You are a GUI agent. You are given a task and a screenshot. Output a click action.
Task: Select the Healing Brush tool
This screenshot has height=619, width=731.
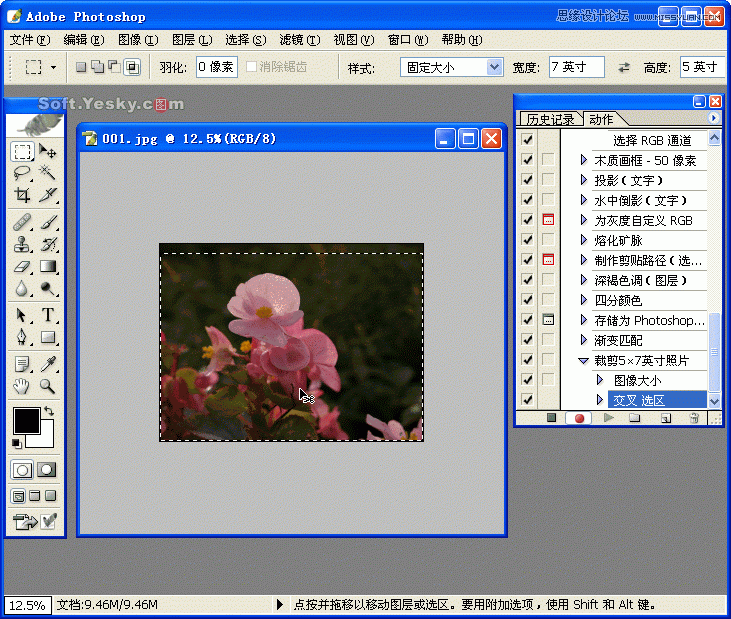click(22, 222)
